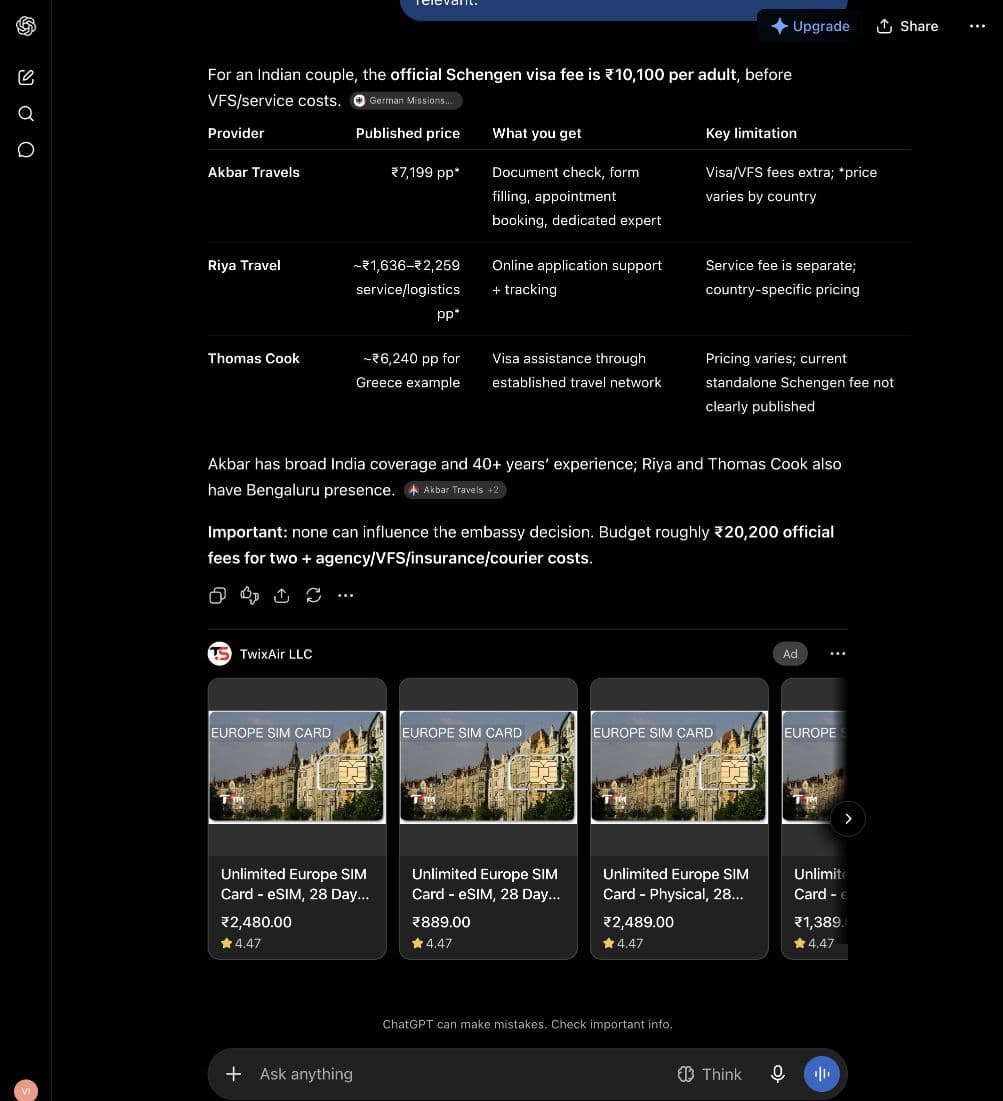Screen dimensions: 1003x1101
Task: Open the ₹889.00 Europe SIM card image
Action: pos(488,767)
